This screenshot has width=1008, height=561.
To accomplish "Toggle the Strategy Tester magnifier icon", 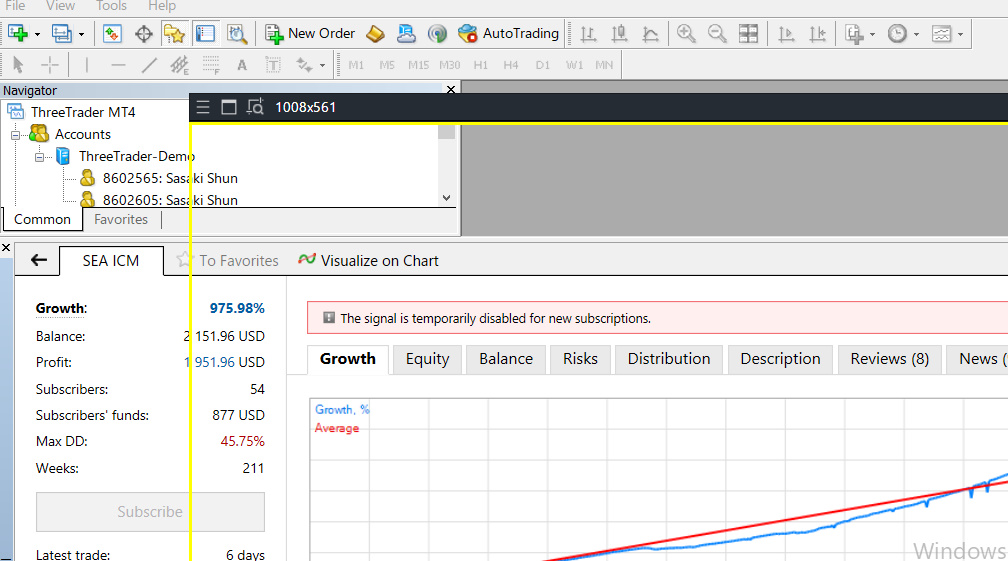I will pyautogui.click(x=237, y=33).
